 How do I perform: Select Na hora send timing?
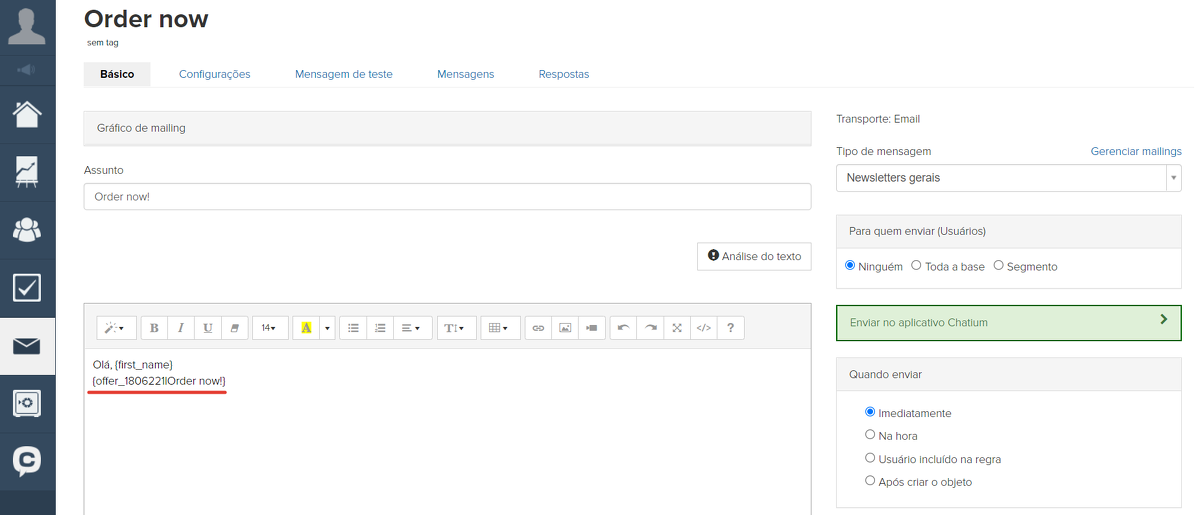click(870, 435)
